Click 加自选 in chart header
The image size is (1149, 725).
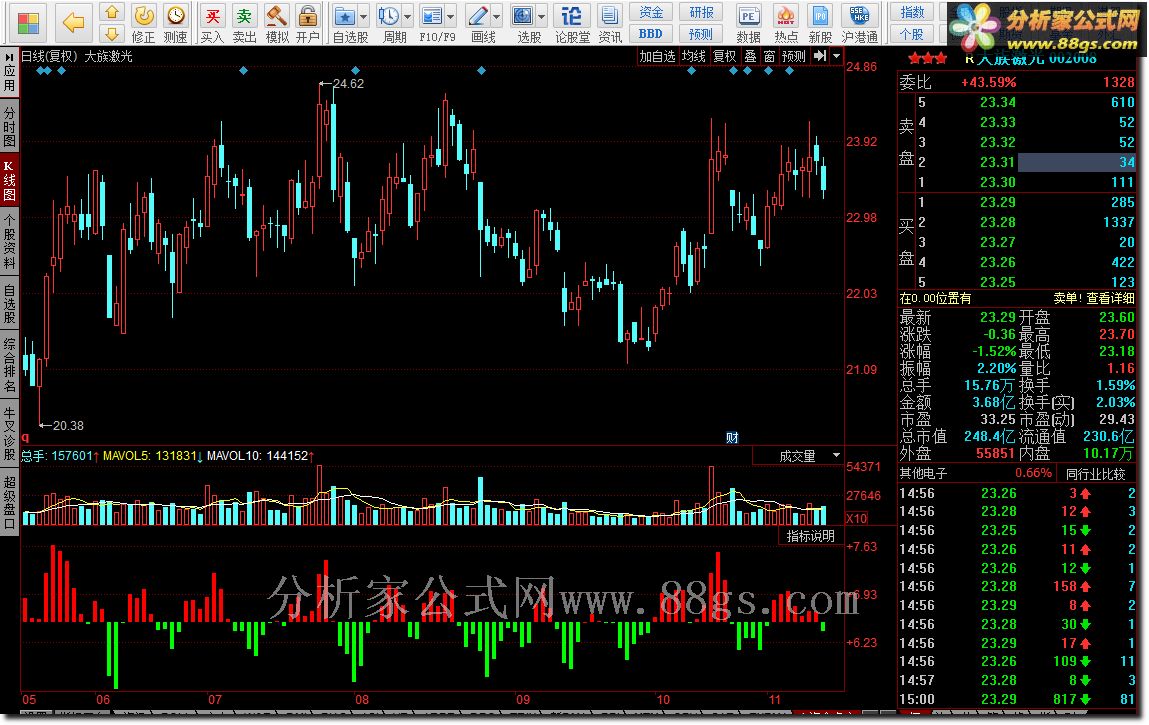pos(657,56)
